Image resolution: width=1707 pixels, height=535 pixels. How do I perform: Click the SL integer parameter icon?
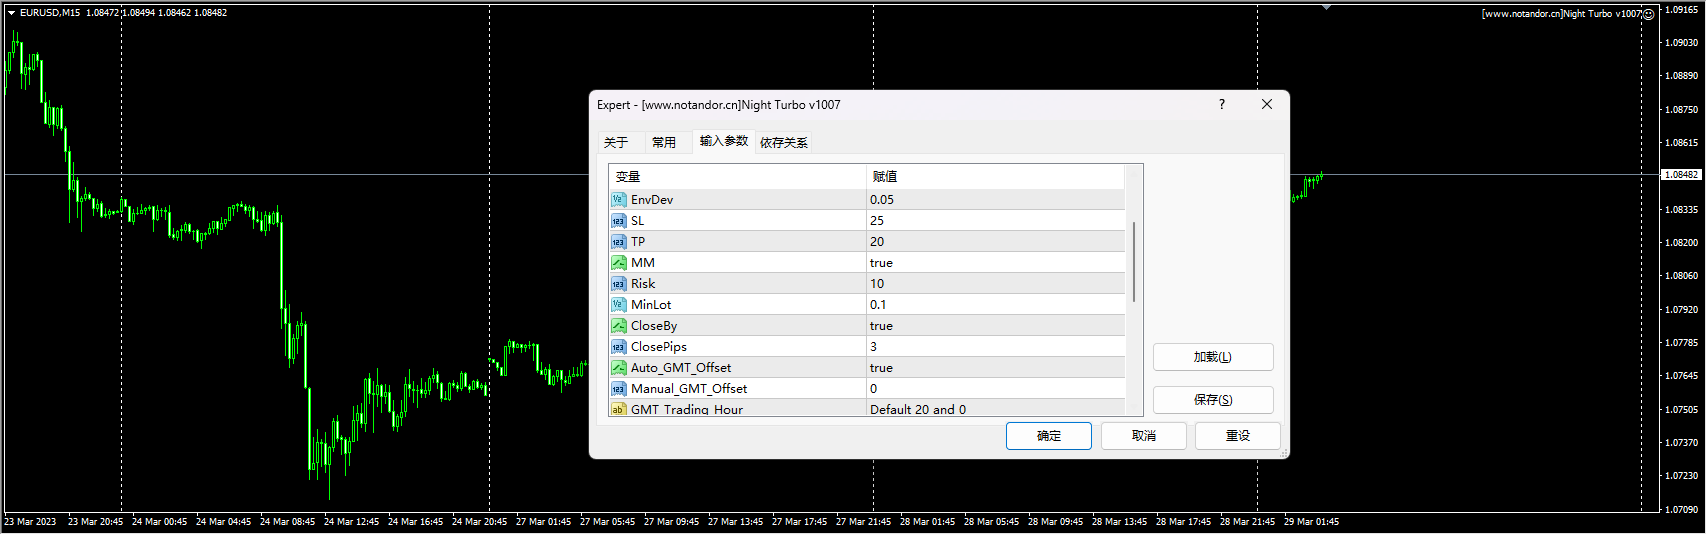[x=618, y=221]
